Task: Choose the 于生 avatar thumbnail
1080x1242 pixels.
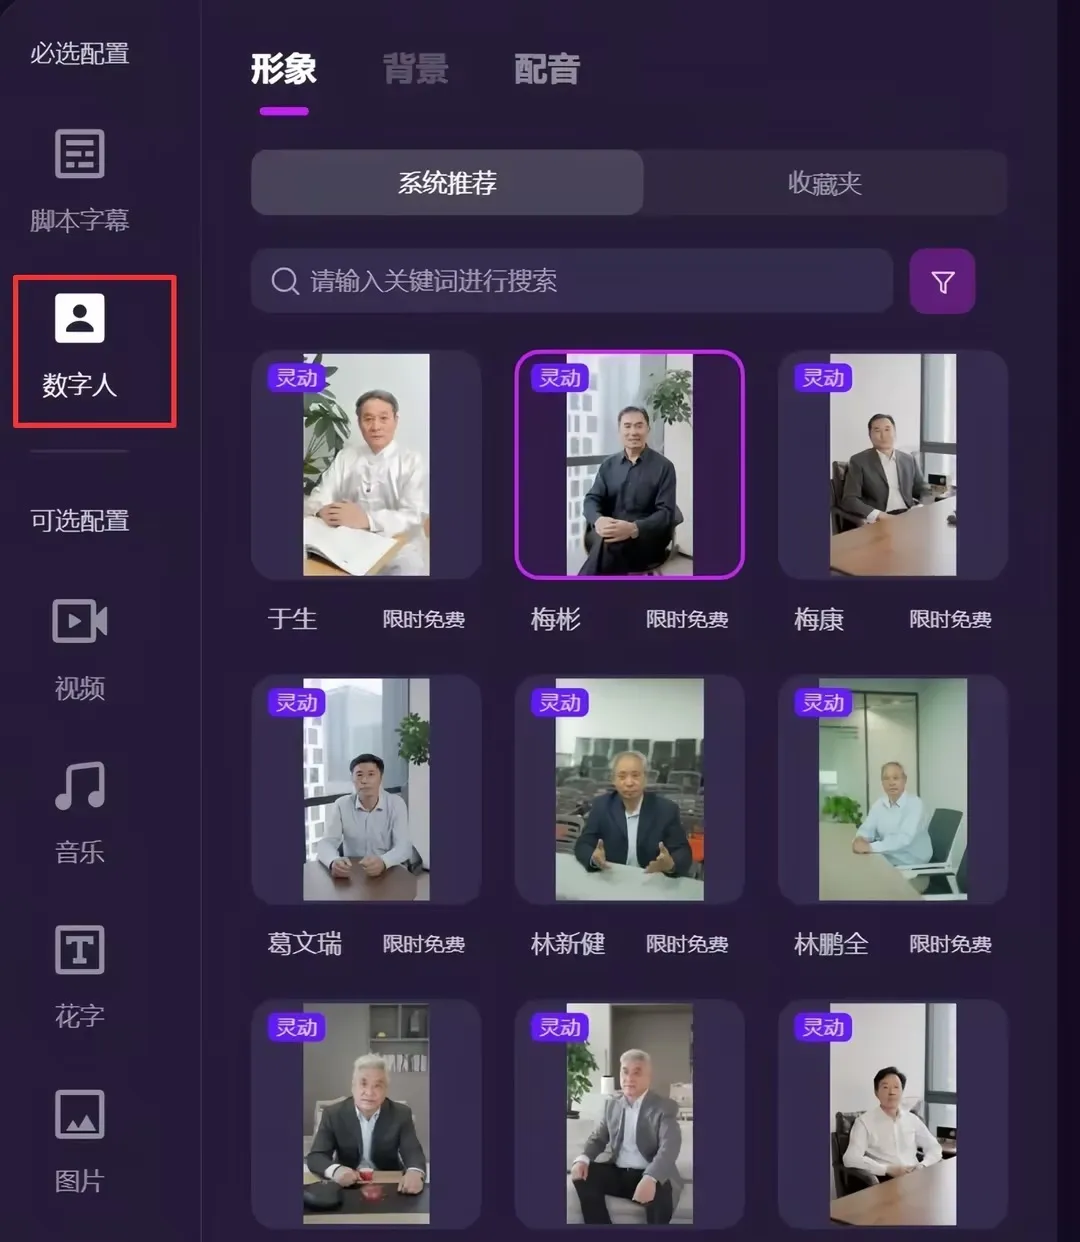Action: pyautogui.click(x=366, y=465)
